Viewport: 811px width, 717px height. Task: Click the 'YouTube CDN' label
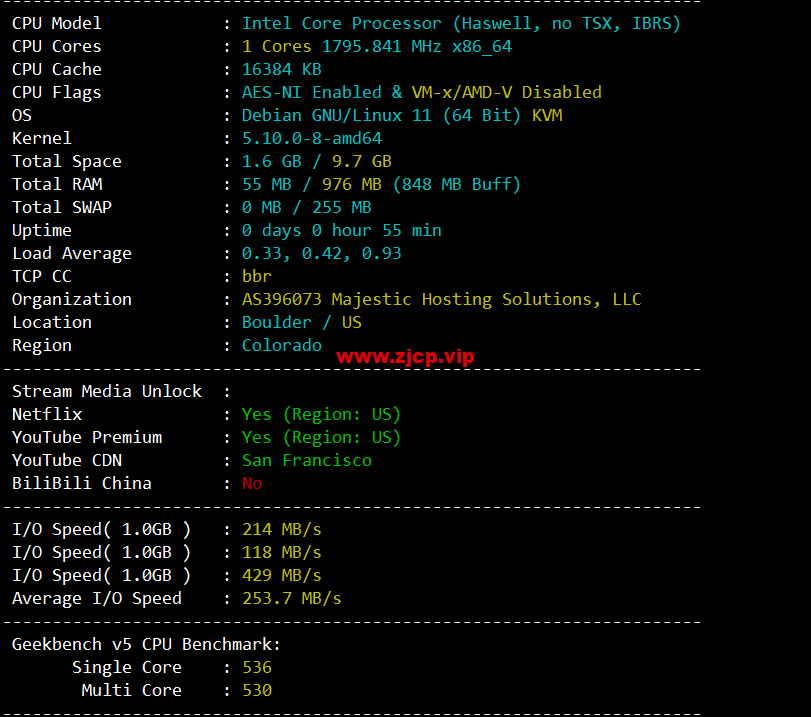click(67, 460)
